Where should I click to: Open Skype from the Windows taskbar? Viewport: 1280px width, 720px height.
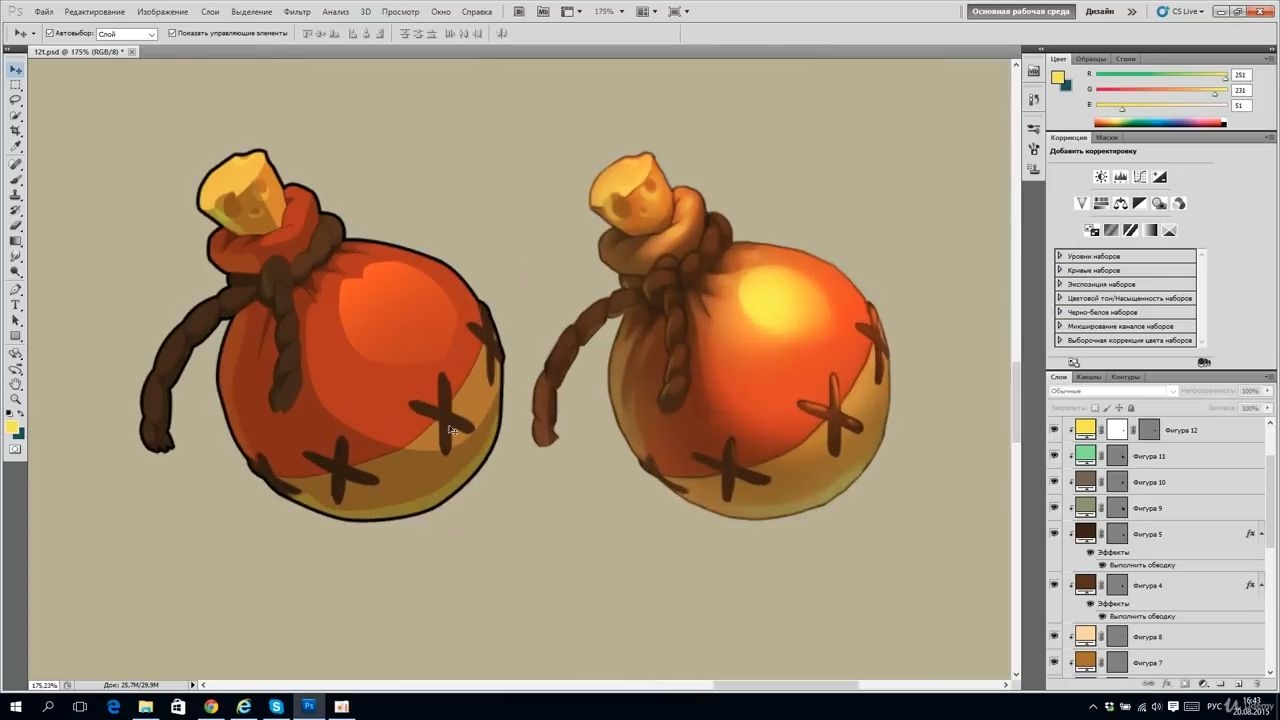(276, 706)
